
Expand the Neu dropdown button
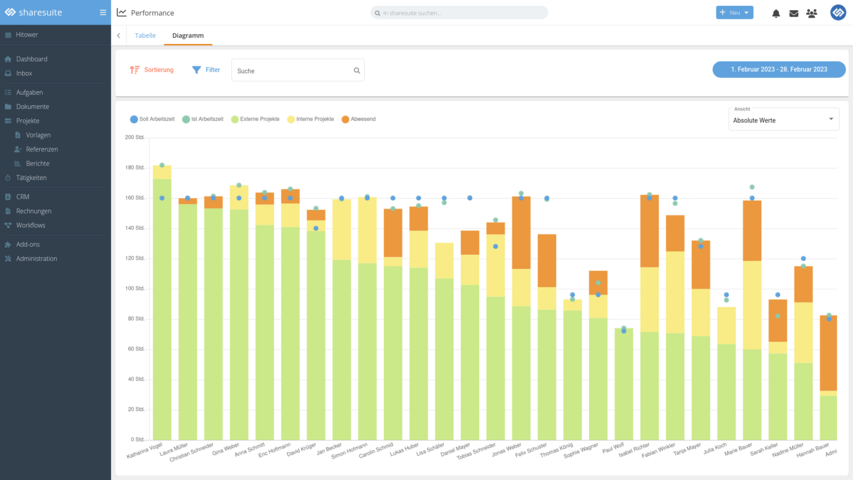[735, 13]
